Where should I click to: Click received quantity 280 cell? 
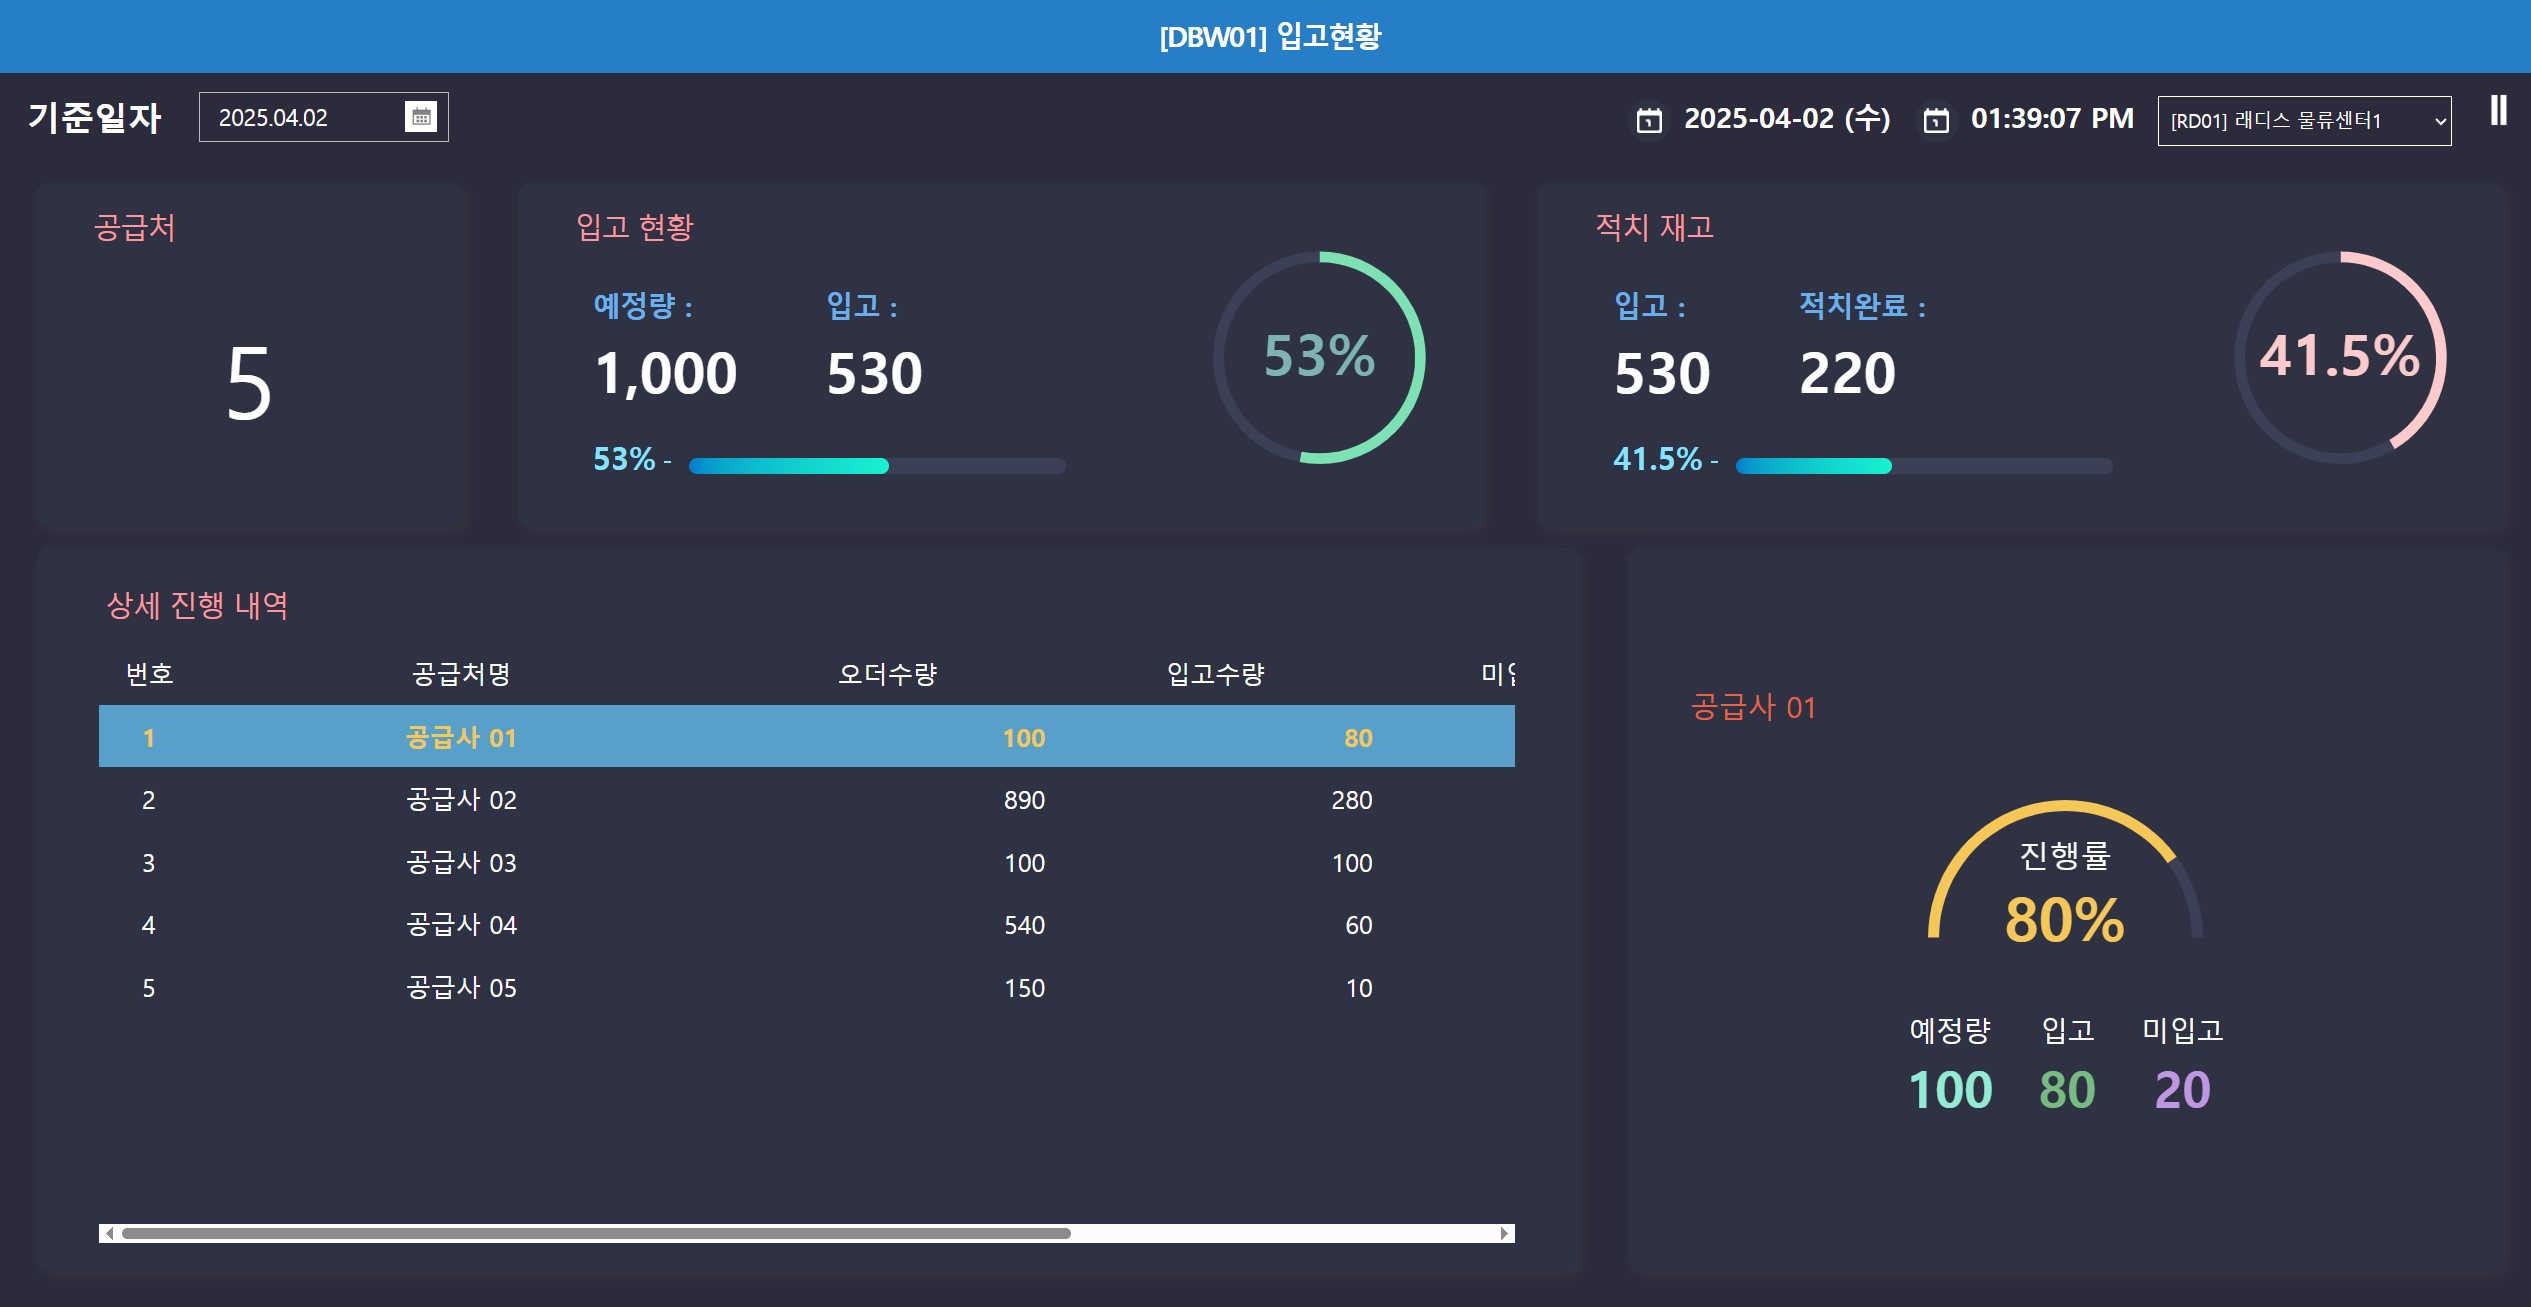tap(1351, 800)
